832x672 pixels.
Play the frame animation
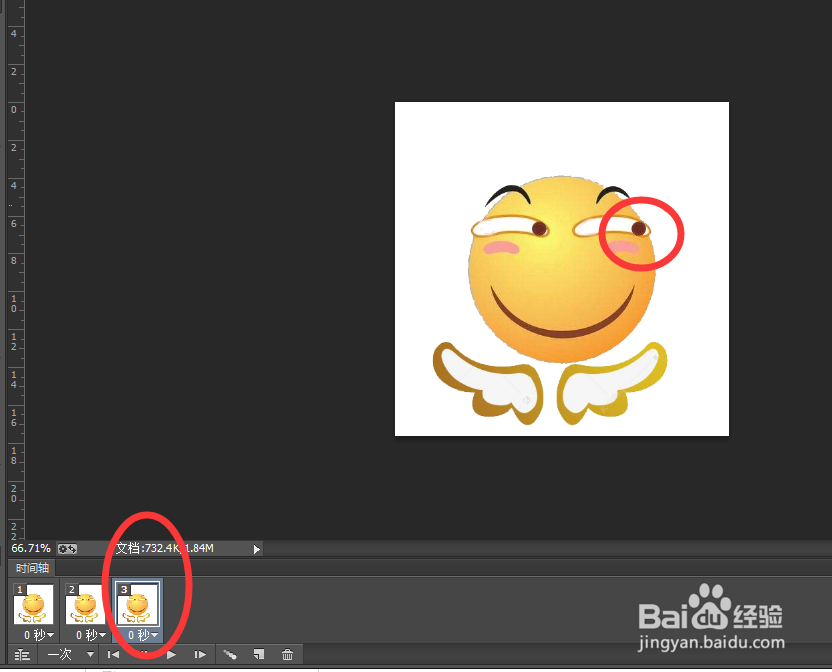point(171,655)
